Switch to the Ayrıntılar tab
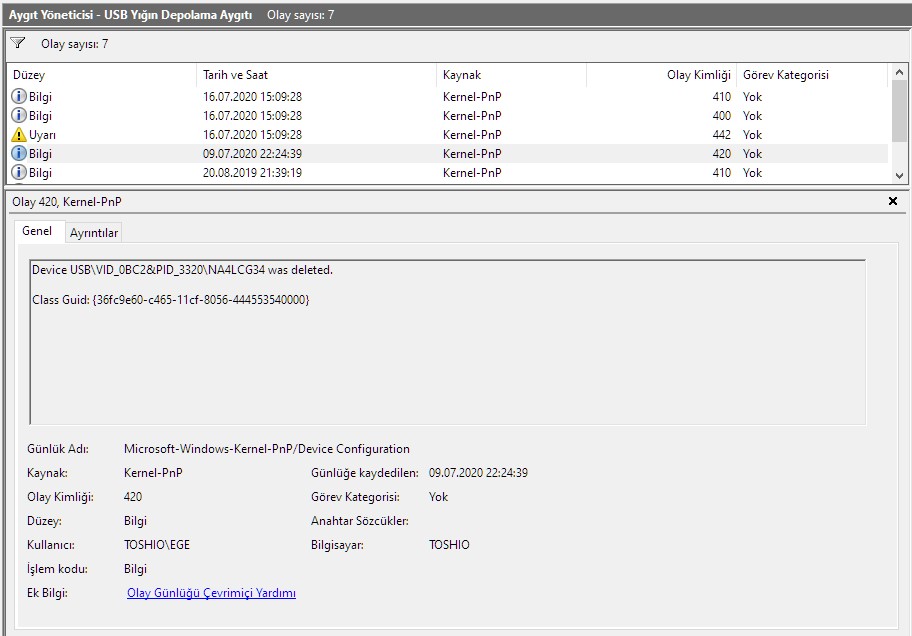This screenshot has width=912, height=636. [x=94, y=233]
